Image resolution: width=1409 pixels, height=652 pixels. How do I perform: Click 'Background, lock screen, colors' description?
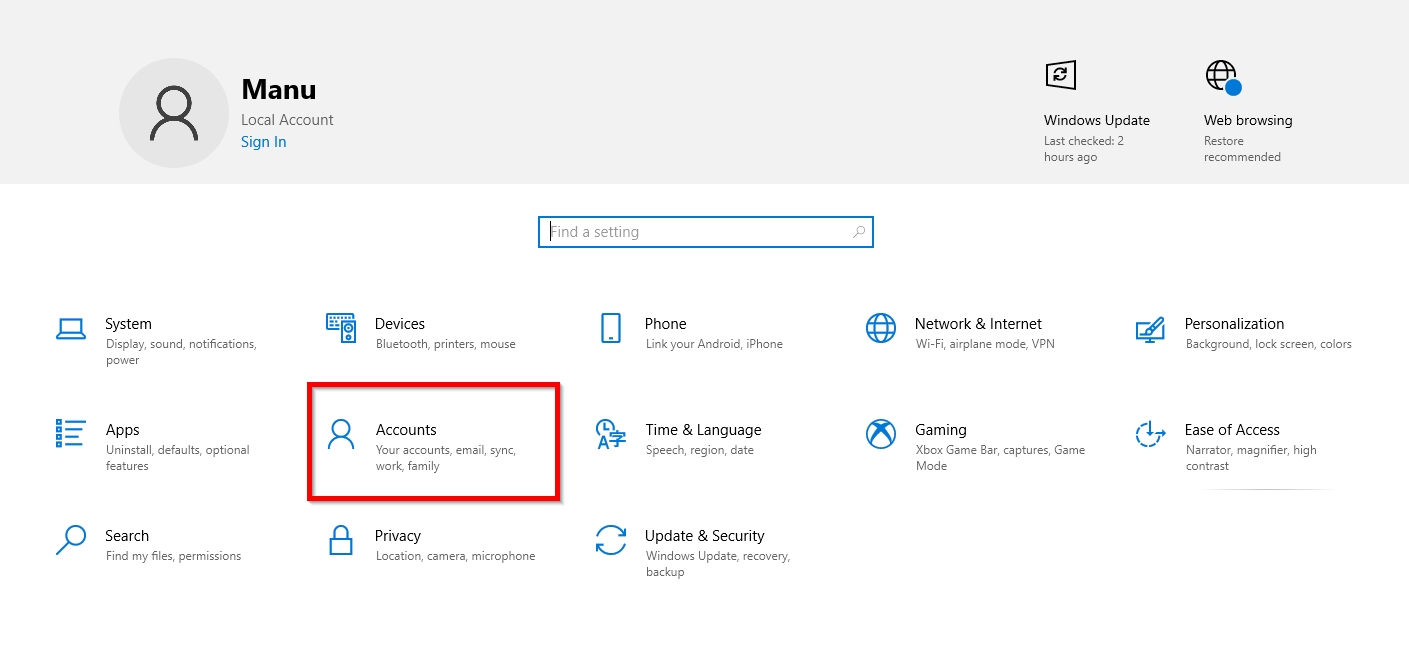(1269, 344)
